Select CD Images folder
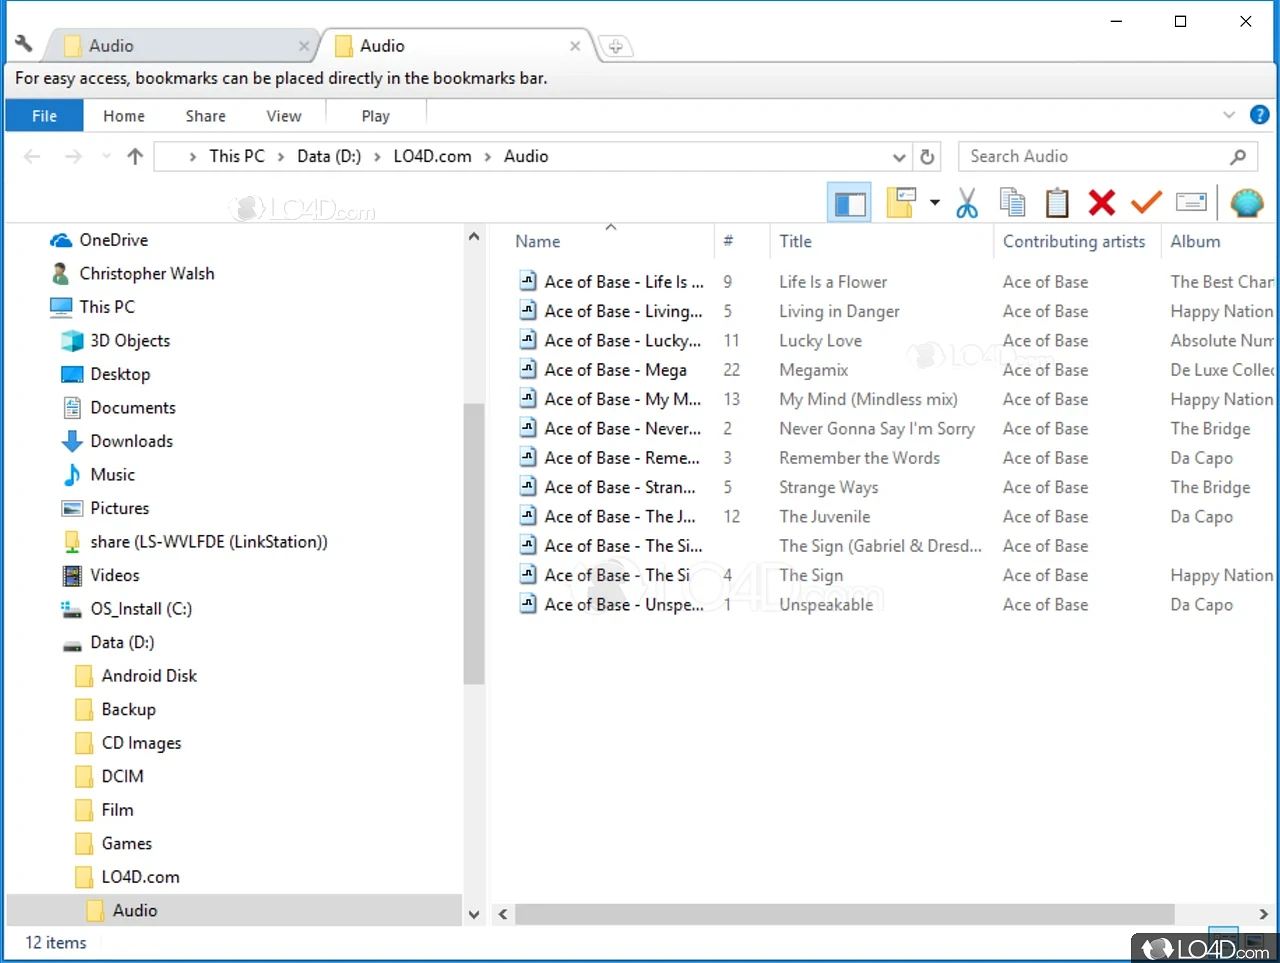1280x963 pixels. (x=141, y=742)
